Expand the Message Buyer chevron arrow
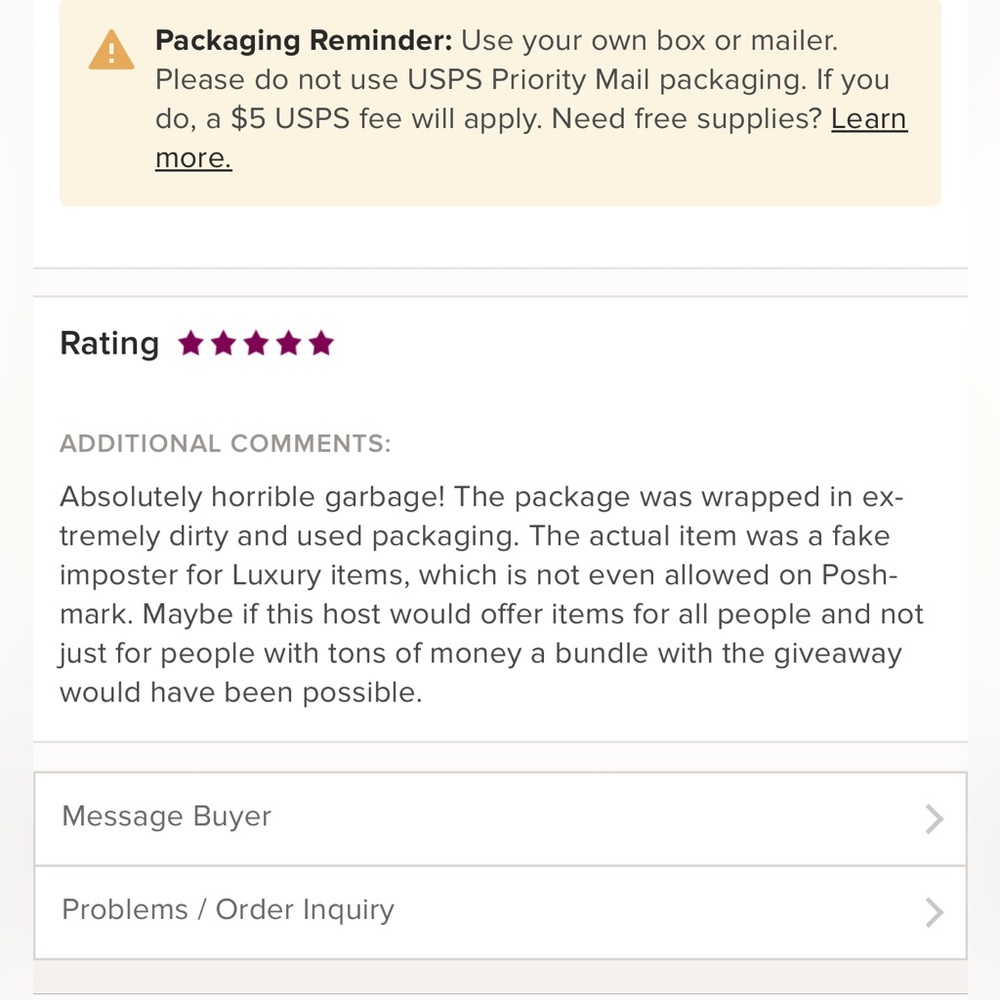 click(934, 819)
